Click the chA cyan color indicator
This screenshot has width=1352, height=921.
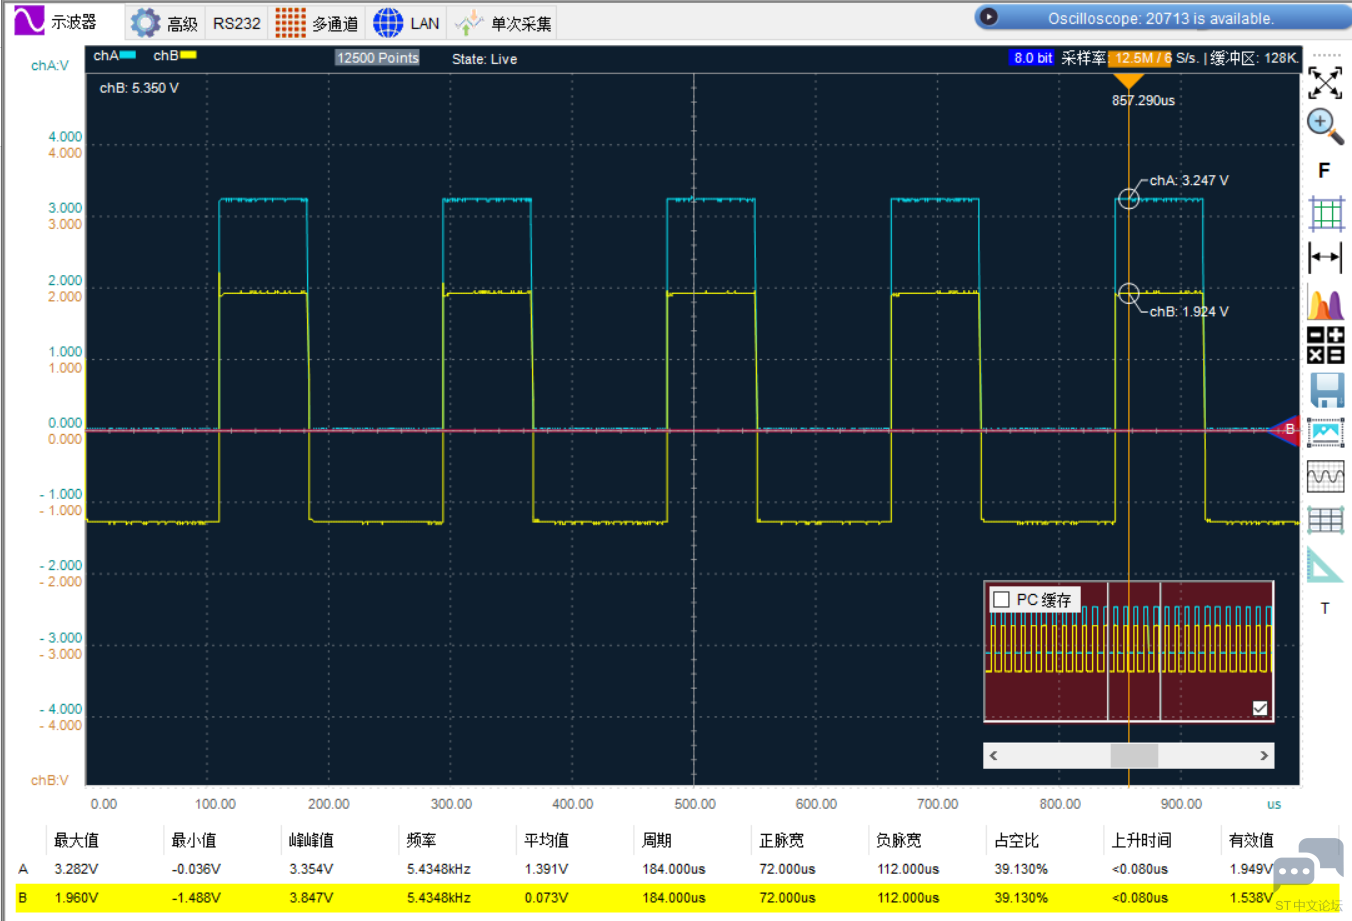point(127,55)
